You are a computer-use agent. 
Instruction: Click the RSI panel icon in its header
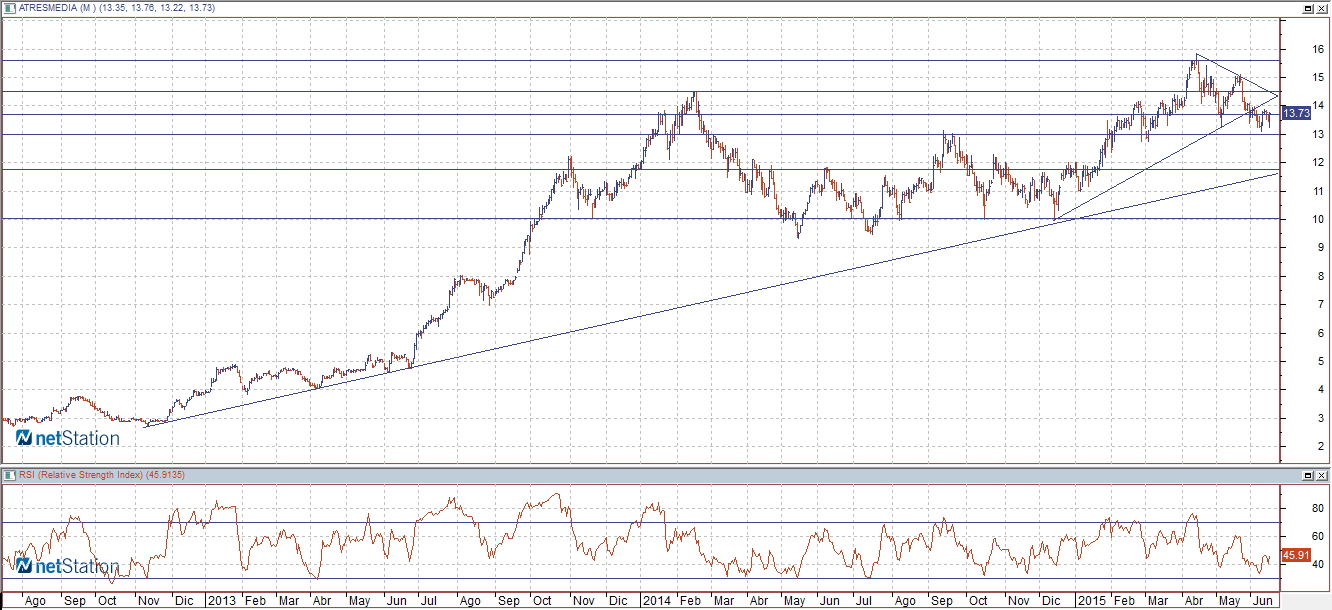point(9,474)
